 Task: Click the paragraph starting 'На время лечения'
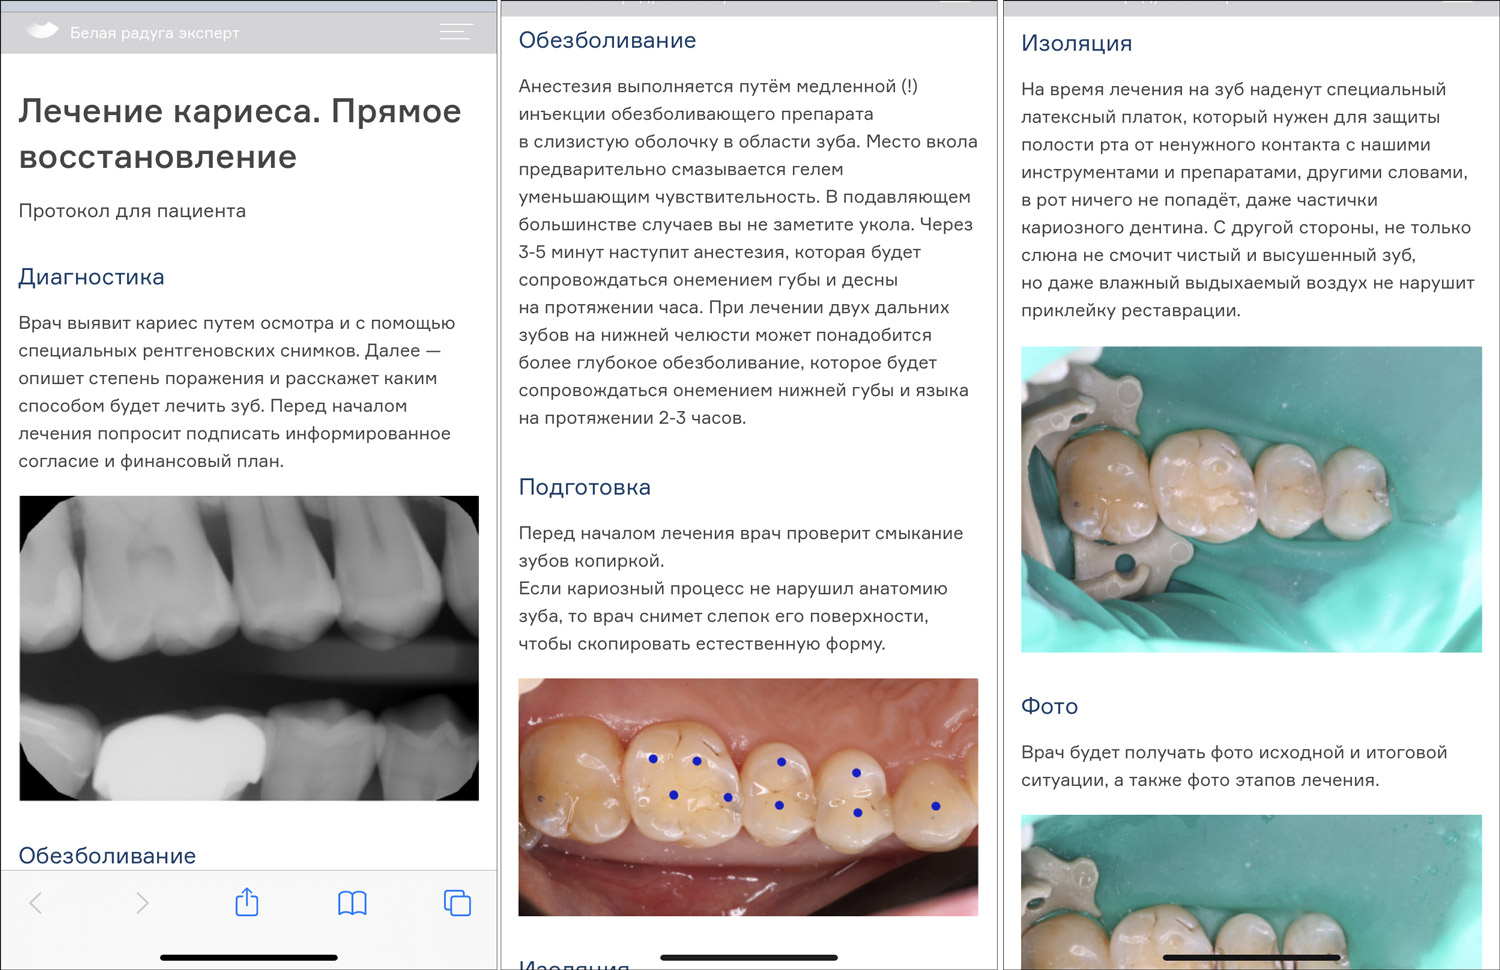1248,200
